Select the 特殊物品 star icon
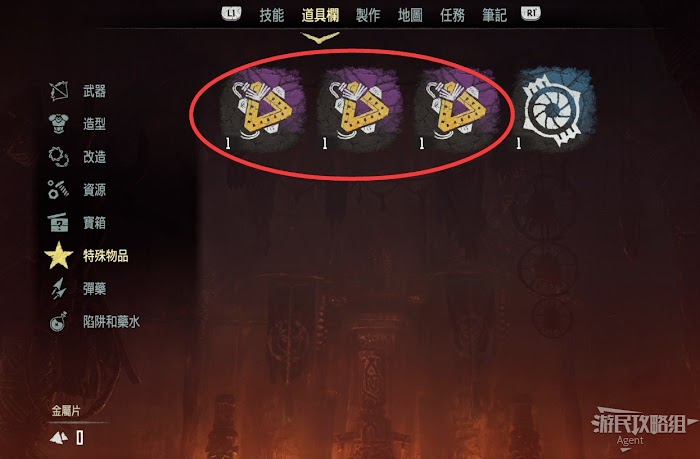 58,255
